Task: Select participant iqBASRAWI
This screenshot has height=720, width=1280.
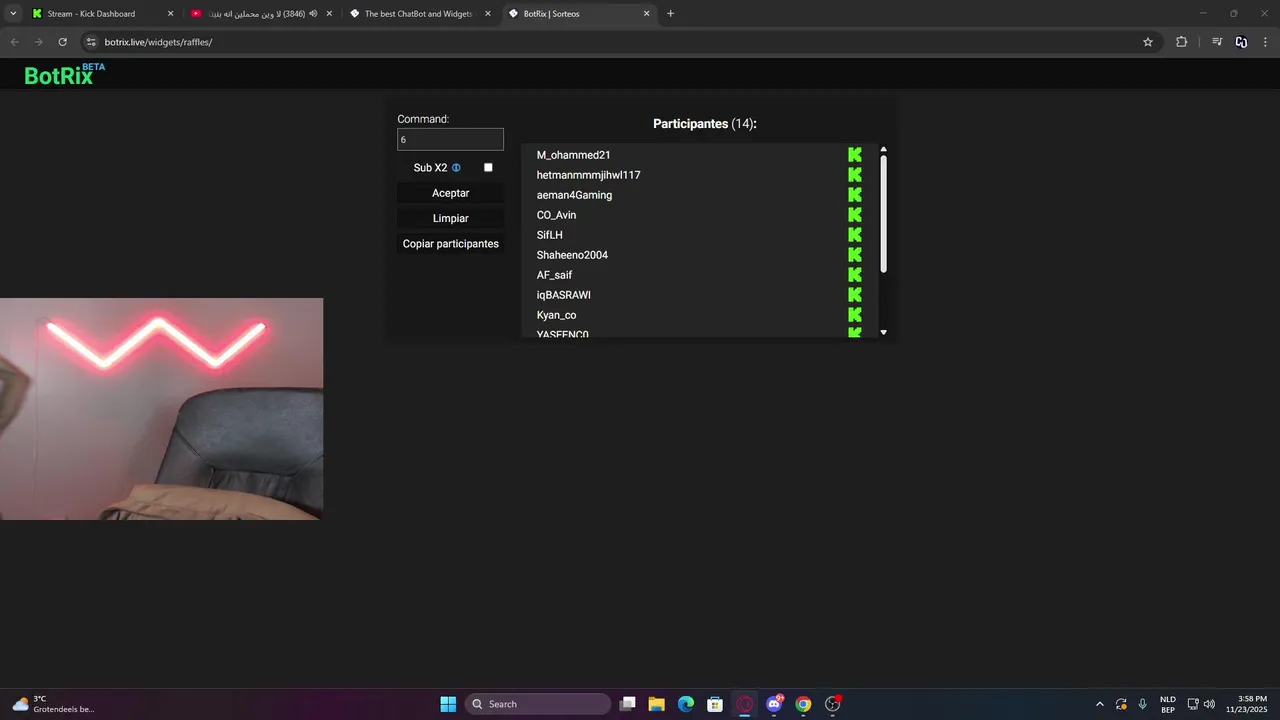Action: click(x=563, y=295)
